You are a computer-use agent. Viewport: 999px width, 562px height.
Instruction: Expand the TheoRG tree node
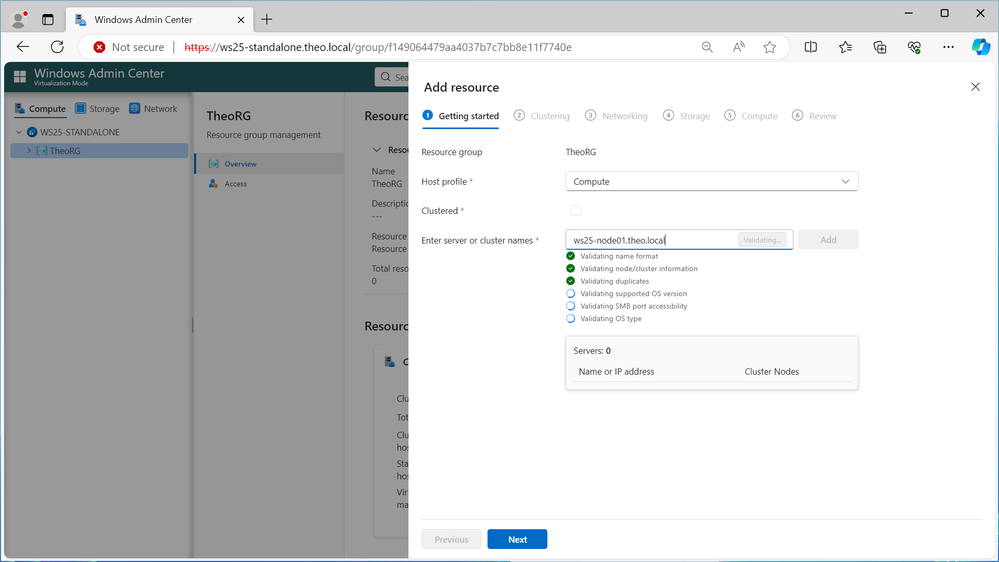pos(29,151)
